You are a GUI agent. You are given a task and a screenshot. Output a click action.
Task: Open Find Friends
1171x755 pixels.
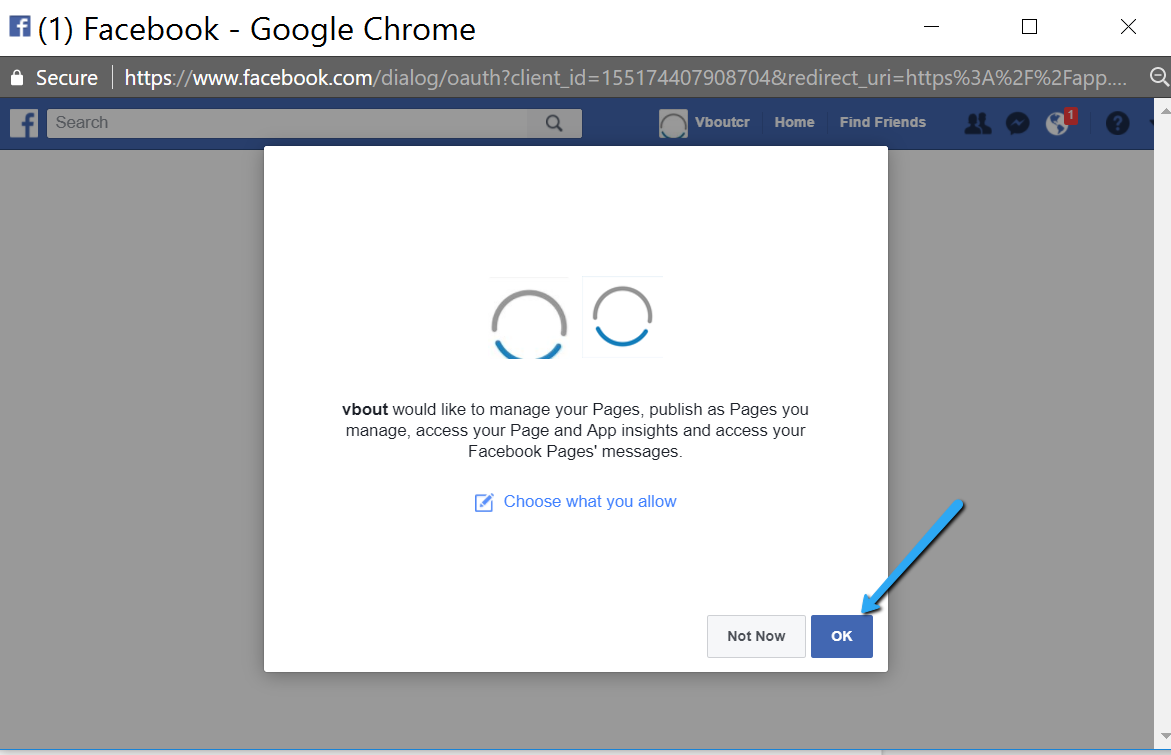coord(882,122)
